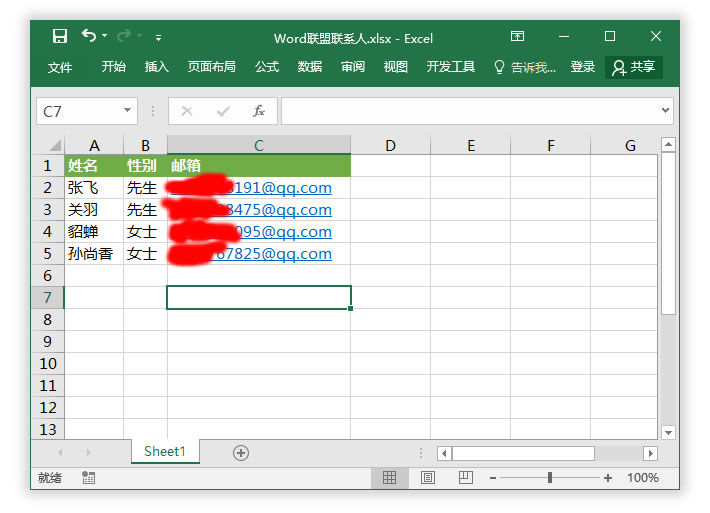Click the Select All corner triangle

(55, 145)
